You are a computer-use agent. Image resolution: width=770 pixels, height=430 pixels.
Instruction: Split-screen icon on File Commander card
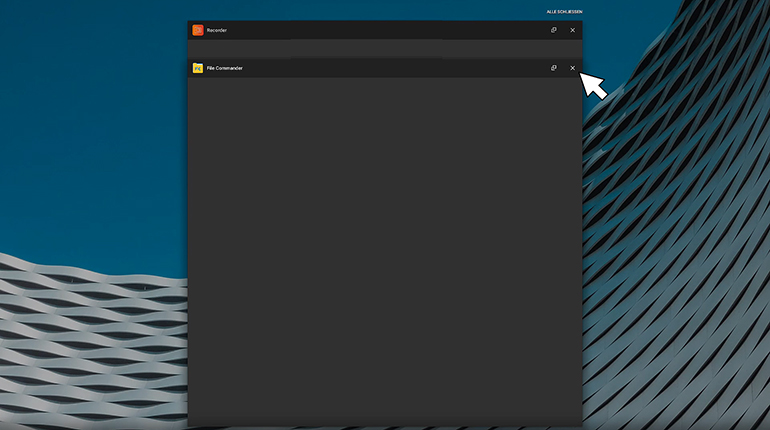coord(553,68)
